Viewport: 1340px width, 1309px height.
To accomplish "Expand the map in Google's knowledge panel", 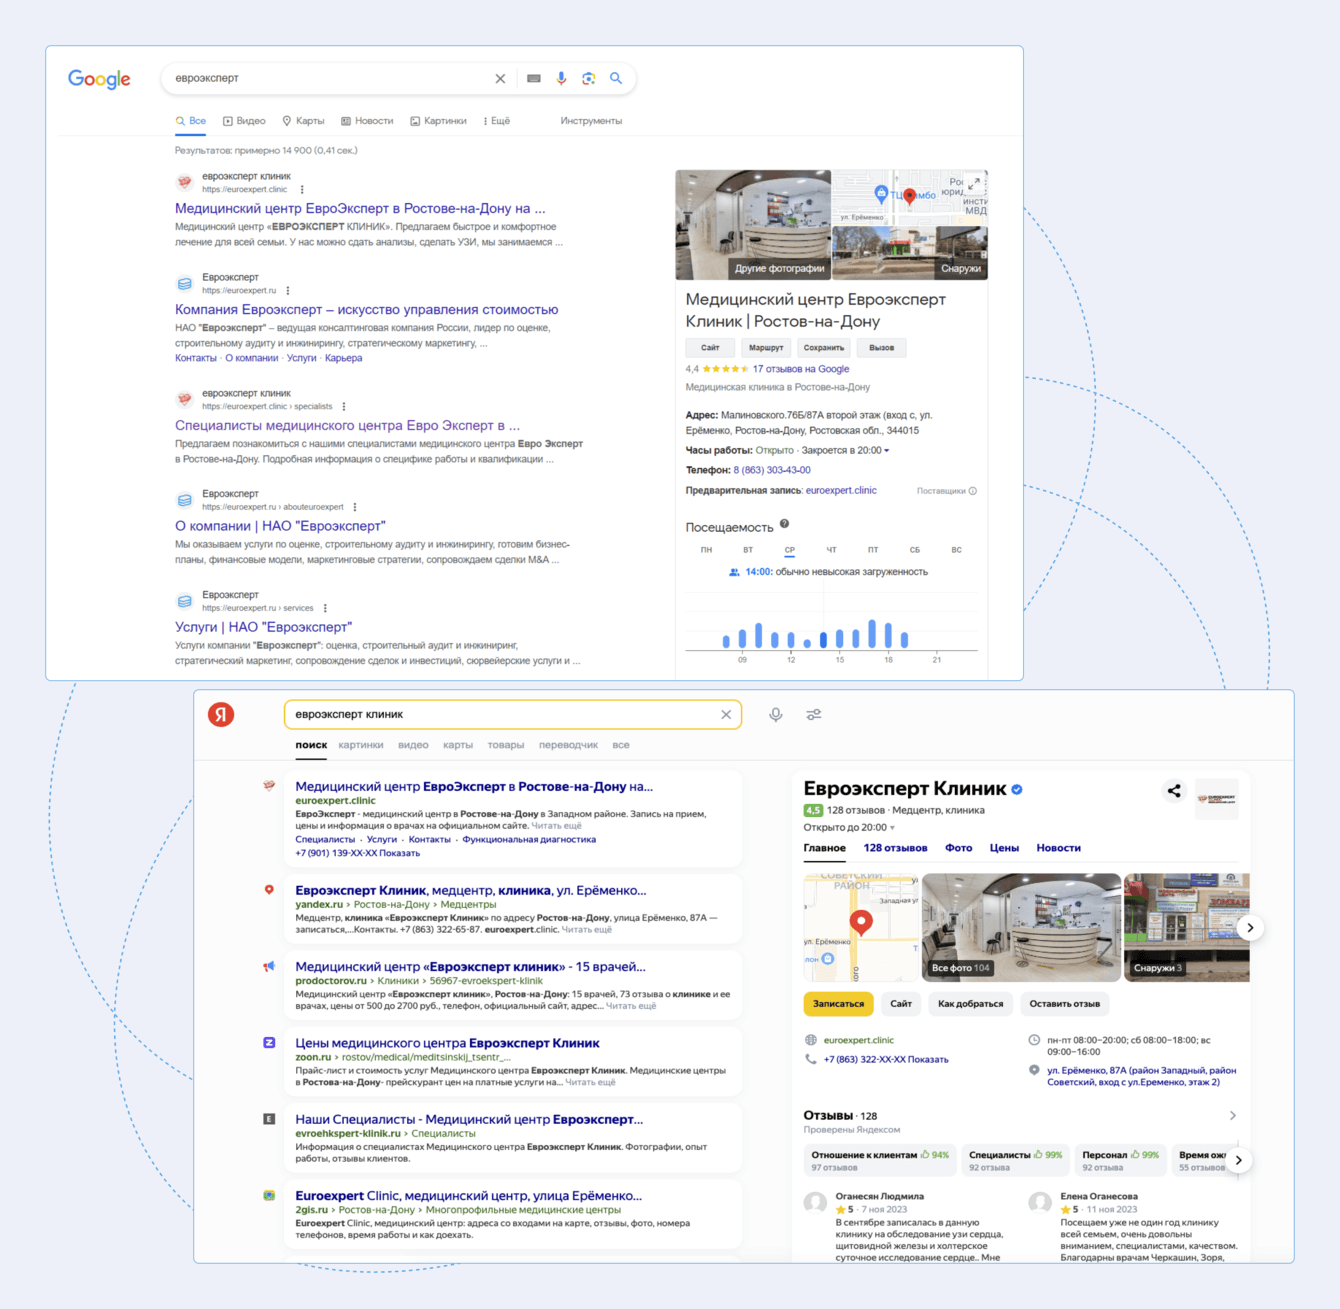I will coord(974,183).
